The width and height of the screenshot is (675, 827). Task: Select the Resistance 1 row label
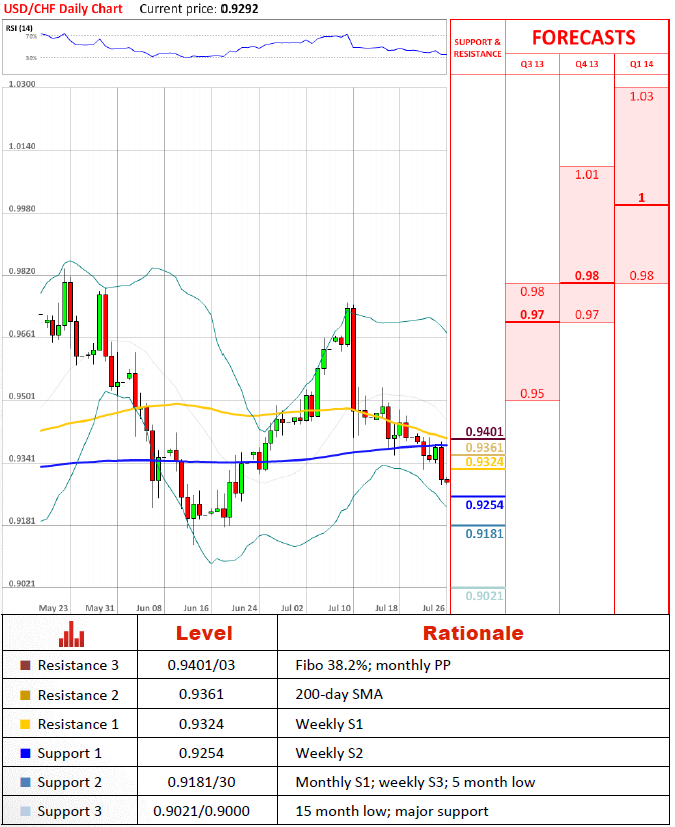click(x=78, y=724)
